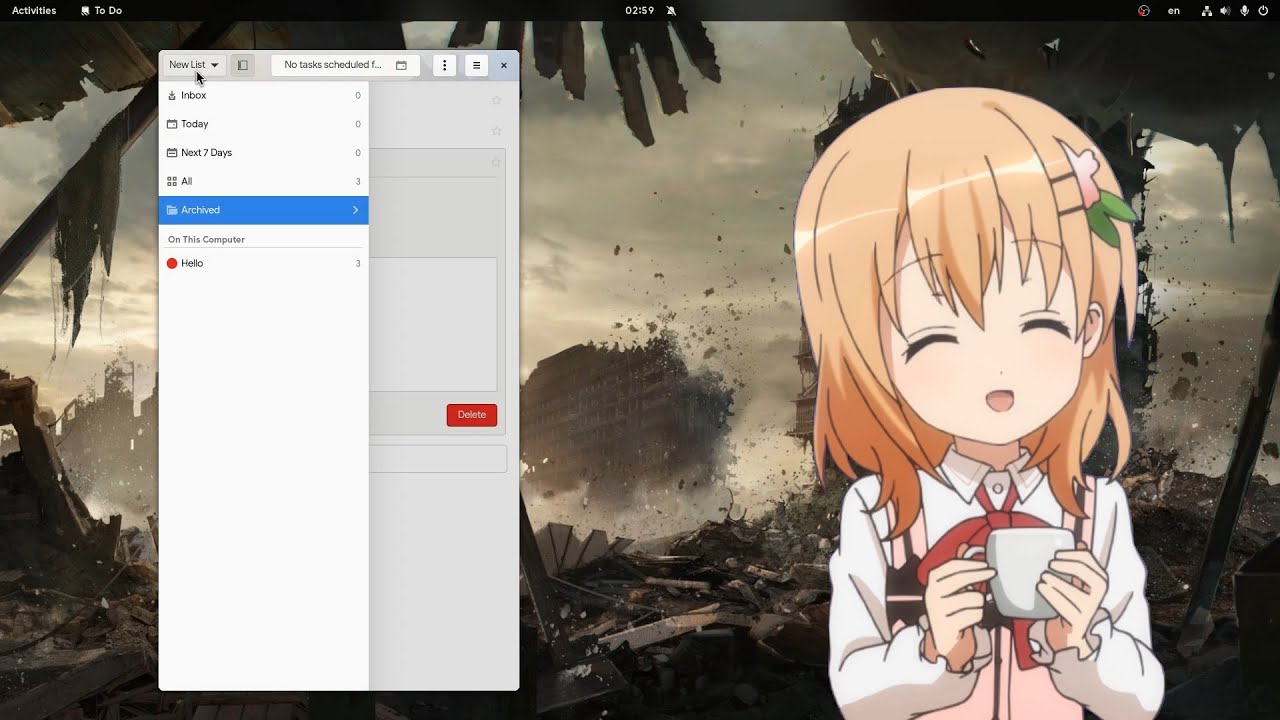
Task: Click the microphone status icon
Action: click(1244, 10)
